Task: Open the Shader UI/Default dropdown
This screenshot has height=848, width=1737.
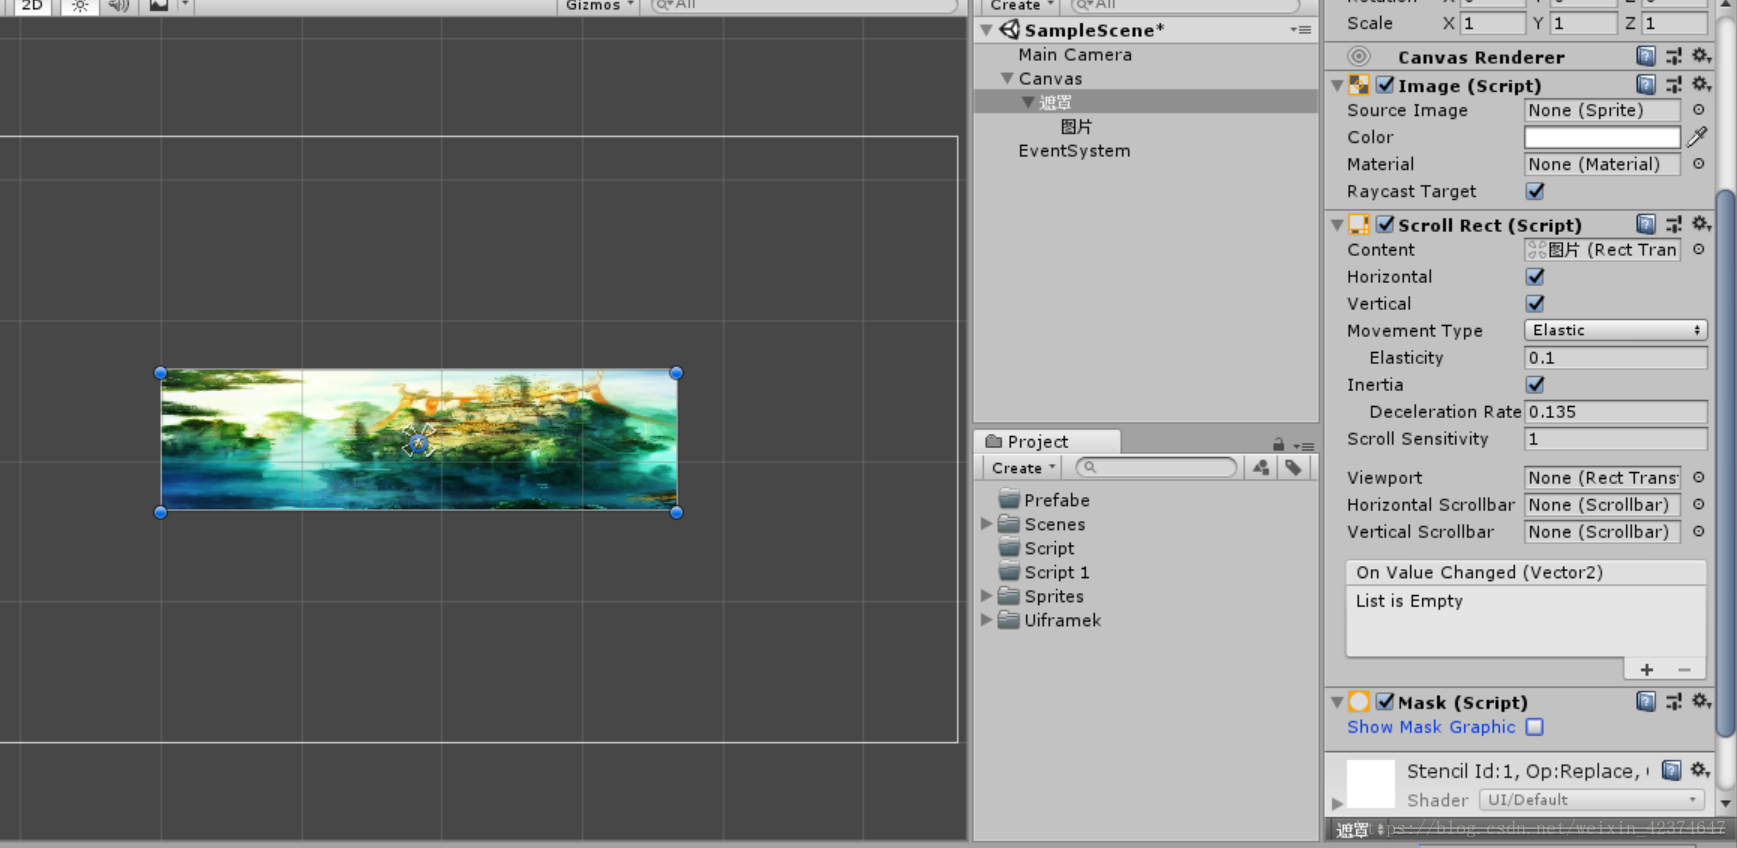Action: tap(1591, 800)
